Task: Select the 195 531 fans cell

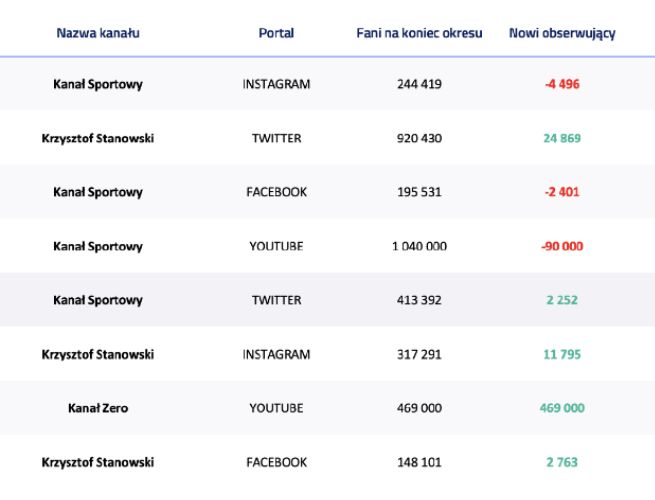Action: (419, 192)
